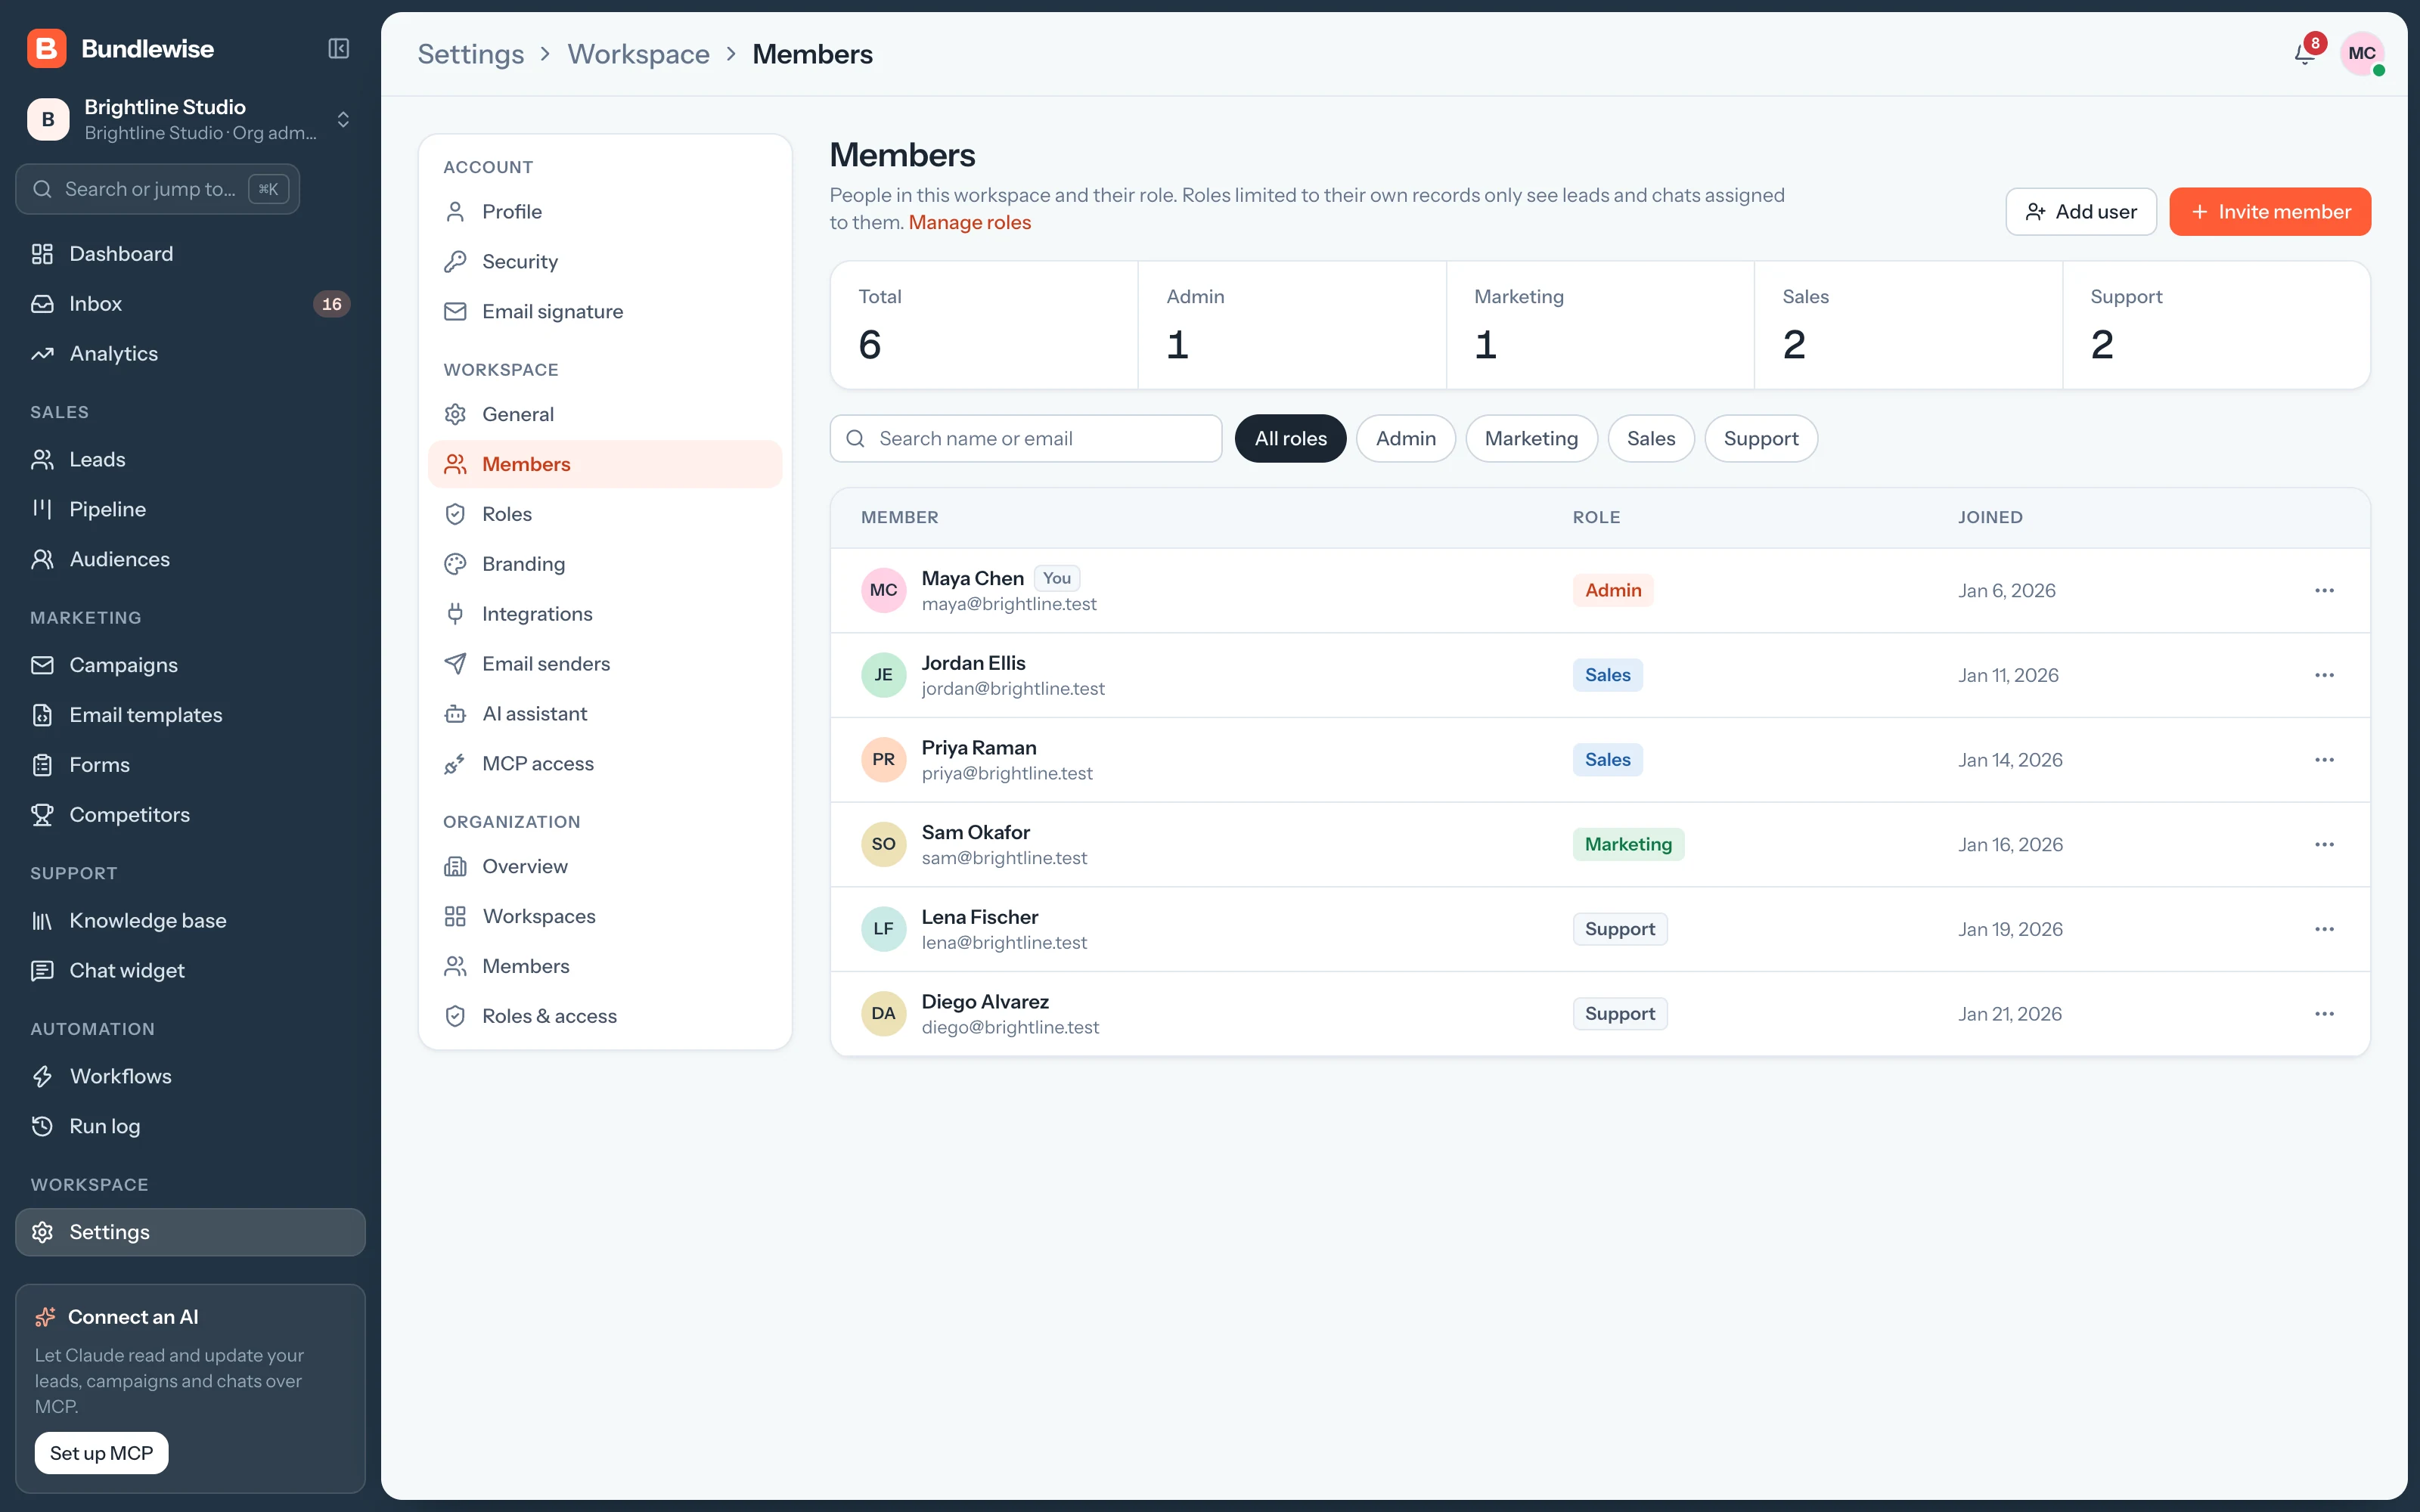This screenshot has height=1512, width=2420.
Task: Open Email templates in the sidebar
Action: coord(190,715)
